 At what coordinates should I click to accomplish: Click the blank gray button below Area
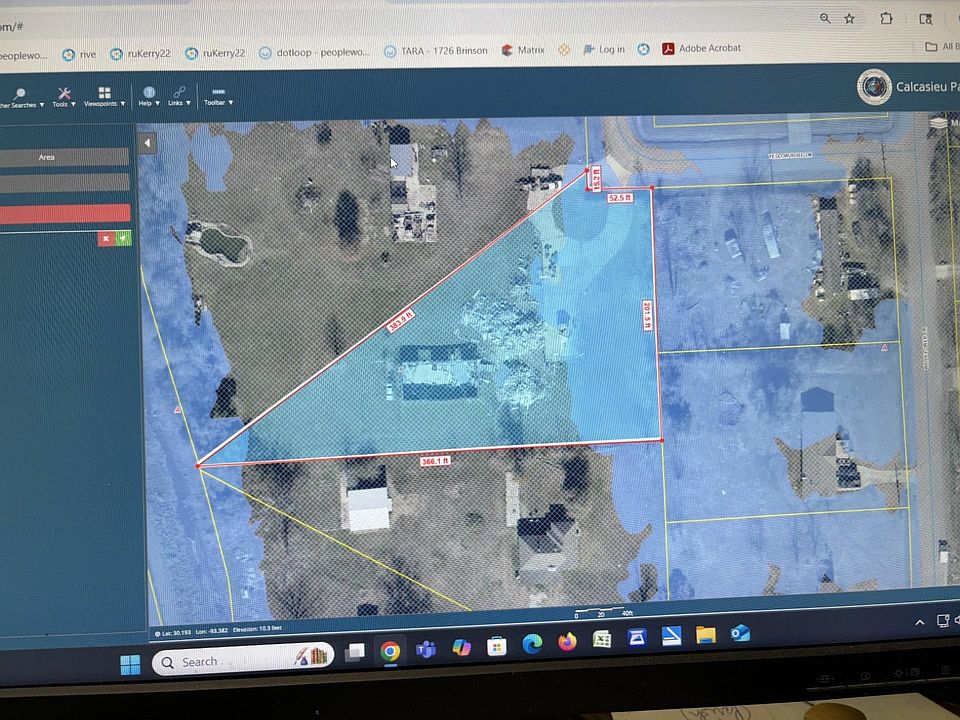pos(64,182)
